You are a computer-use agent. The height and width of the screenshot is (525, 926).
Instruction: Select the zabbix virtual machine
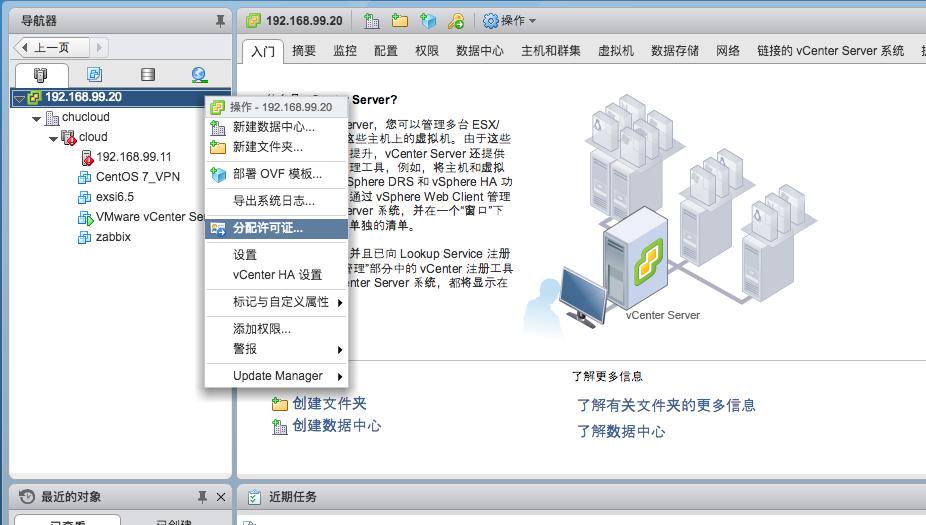pyautogui.click(x=113, y=237)
